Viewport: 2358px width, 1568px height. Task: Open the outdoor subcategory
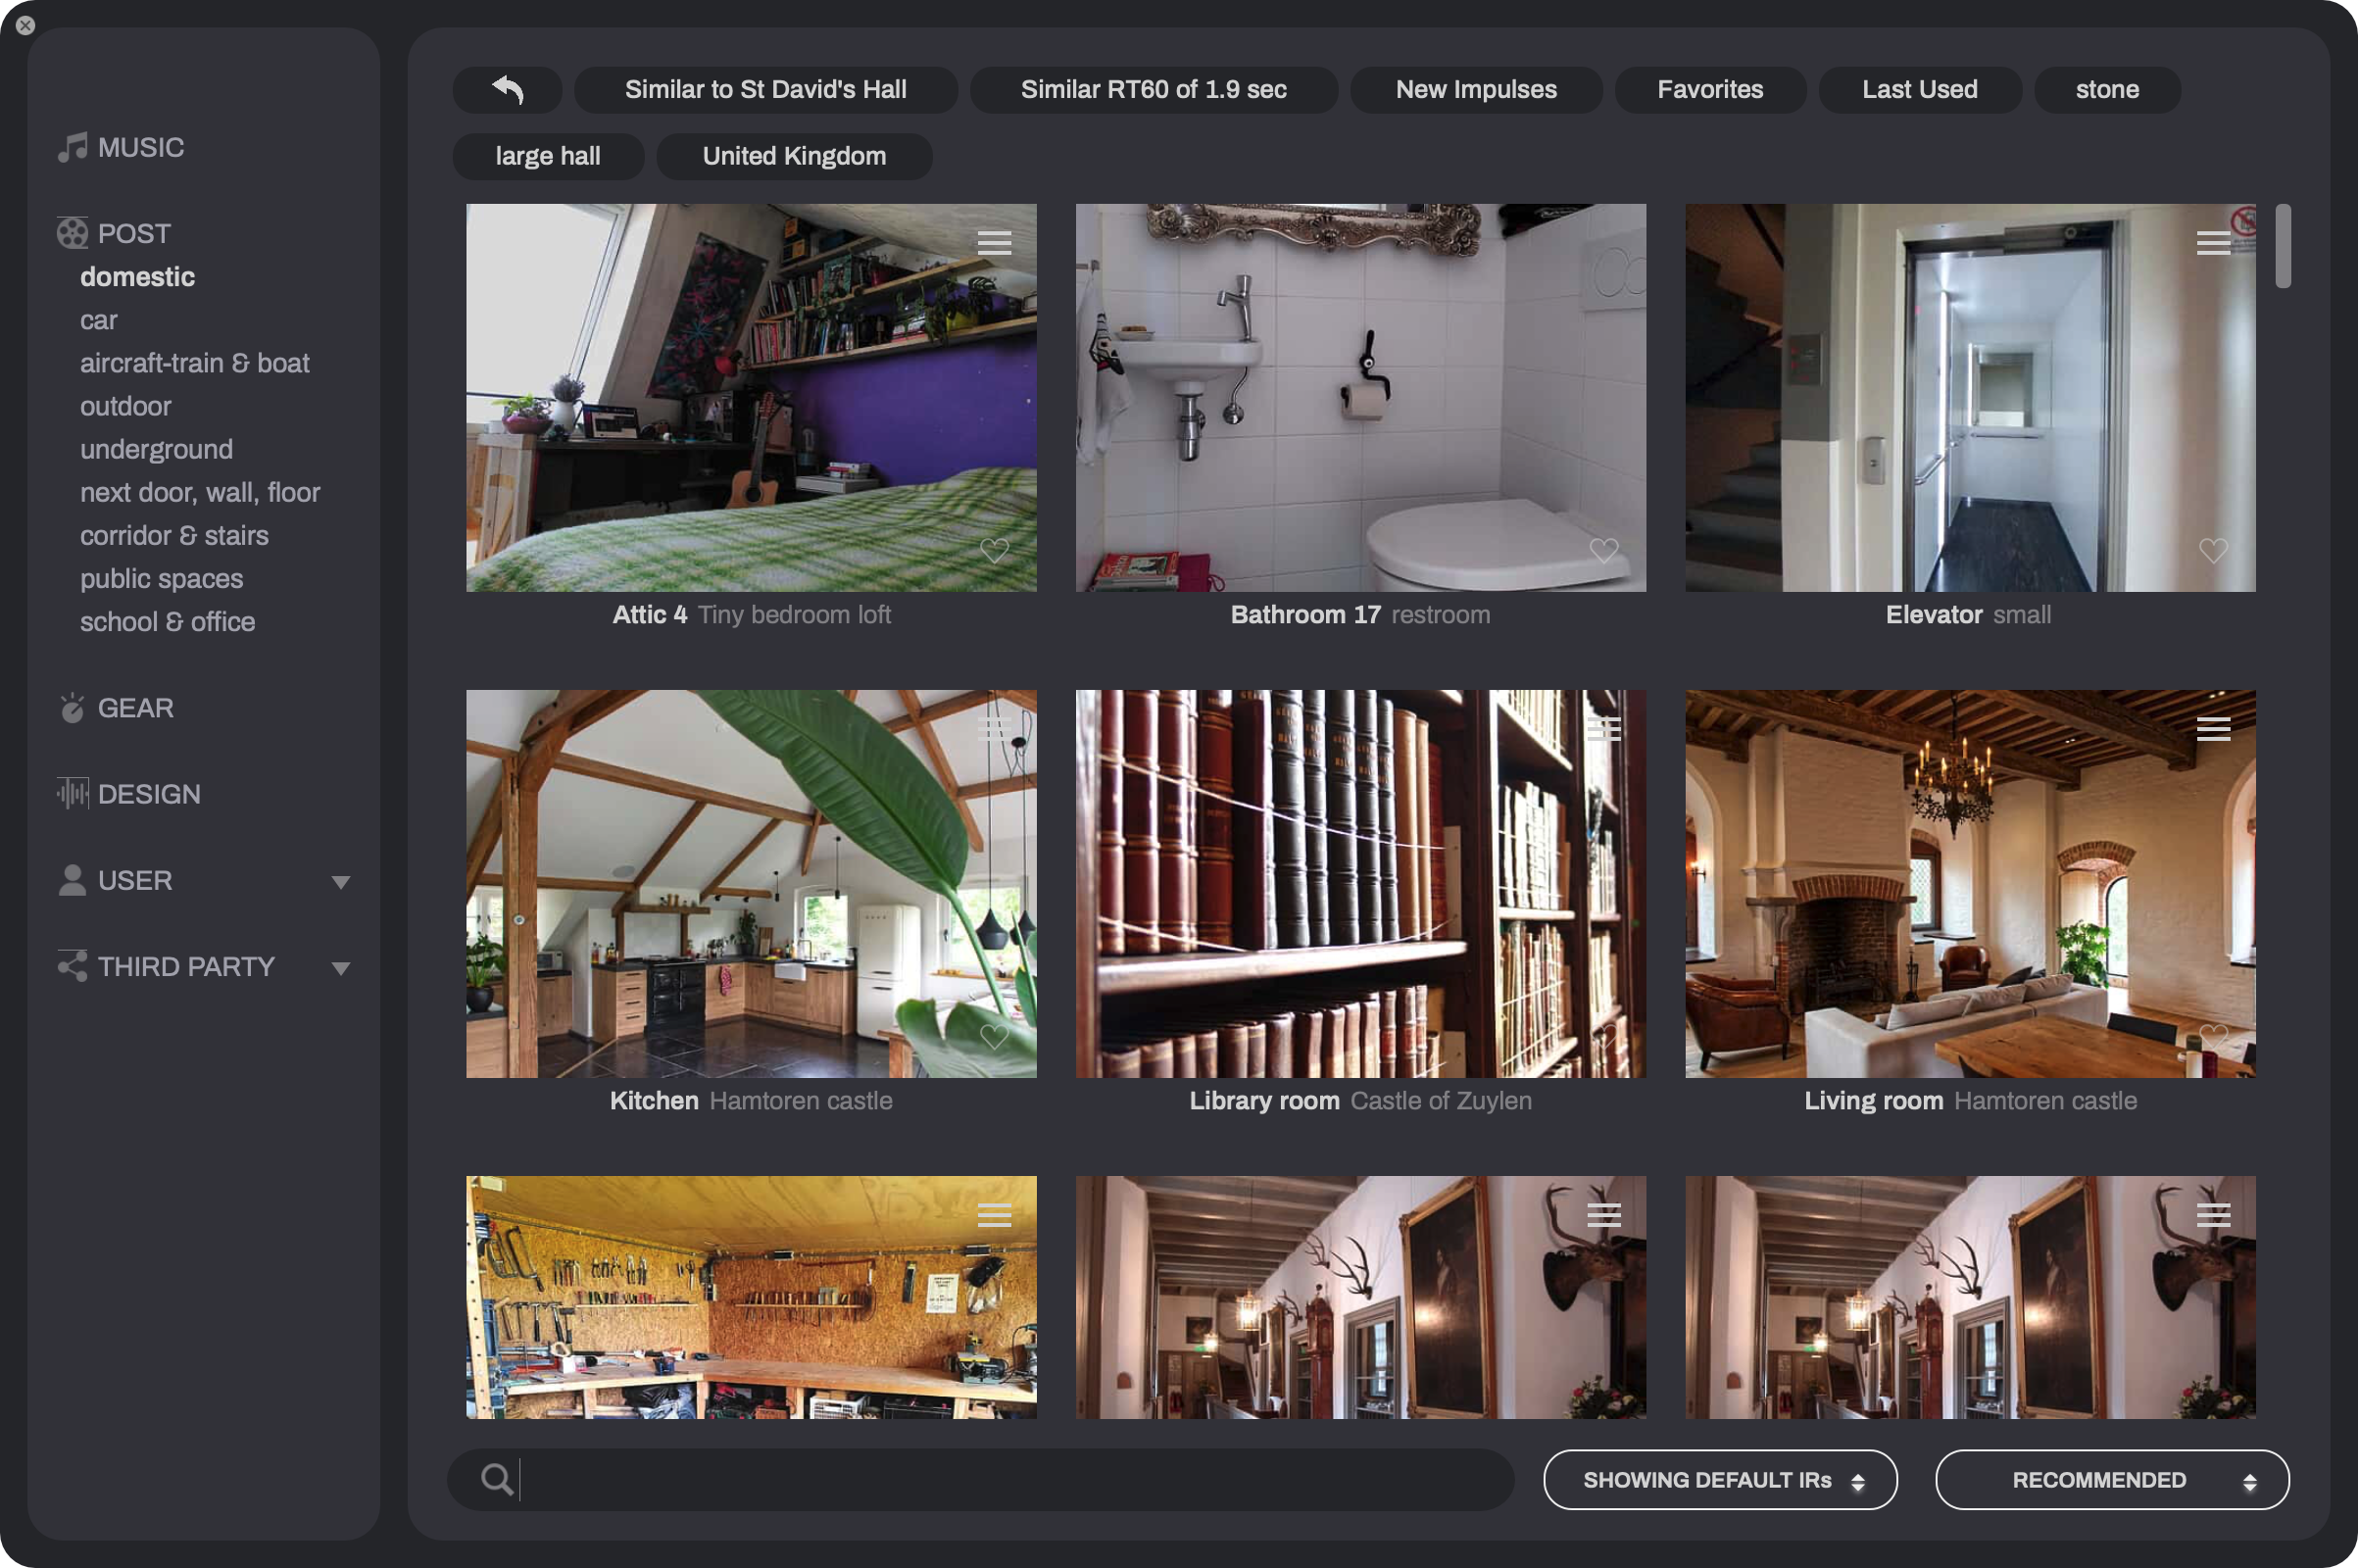click(126, 406)
